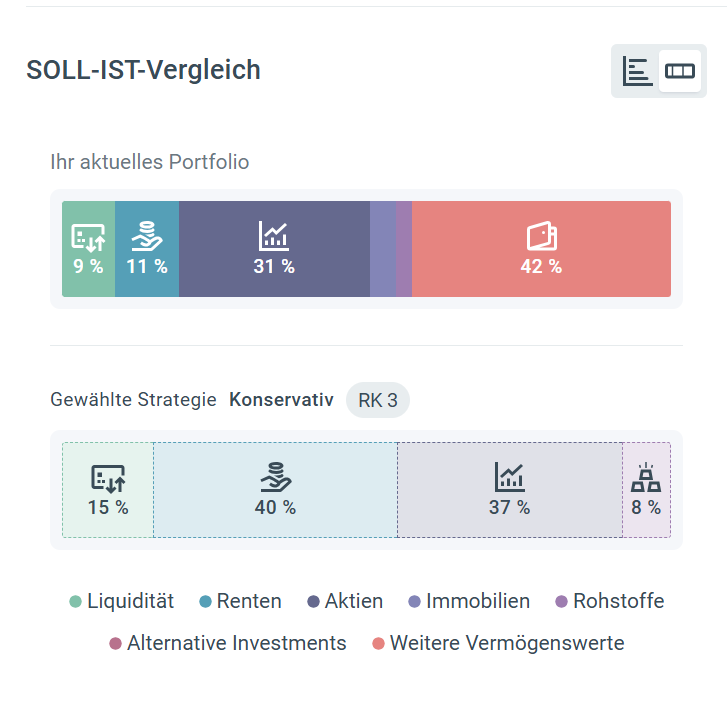Toggle the Alternative Investments legend entry
Image resolution: width=727 pixels, height=718 pixels.
(228, 643)
